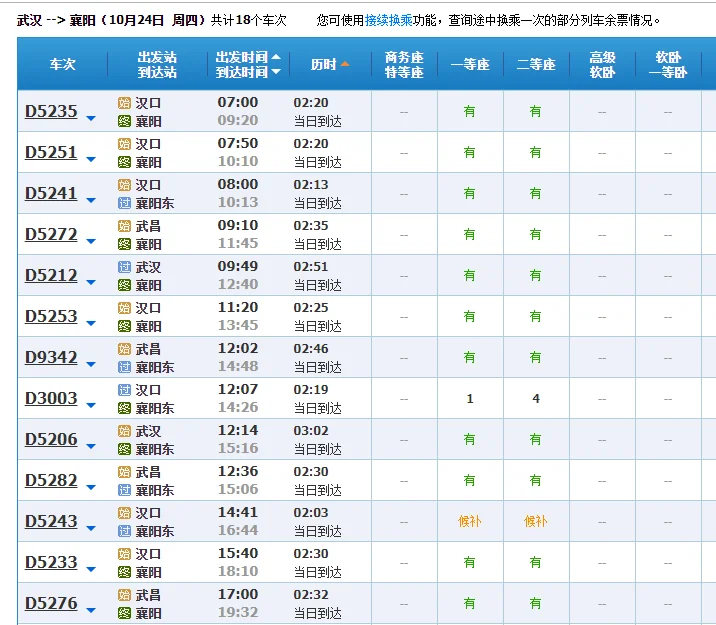Click the 车次 column header
This screenshot has height=625, width=716.
[63, 64]
